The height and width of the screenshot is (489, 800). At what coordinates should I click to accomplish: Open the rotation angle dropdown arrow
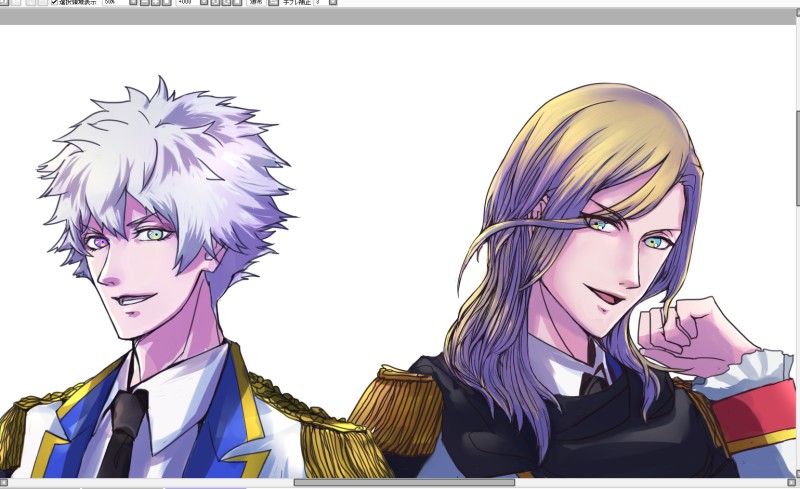tap(204, 2)
